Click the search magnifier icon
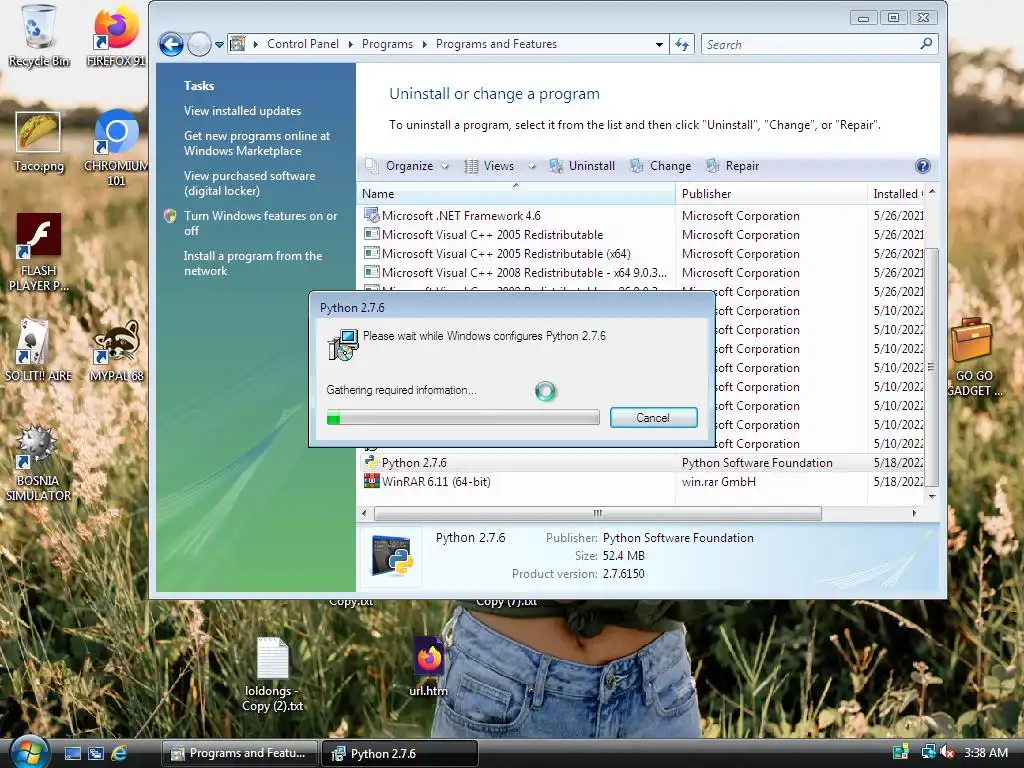 (x=926, y=44)
